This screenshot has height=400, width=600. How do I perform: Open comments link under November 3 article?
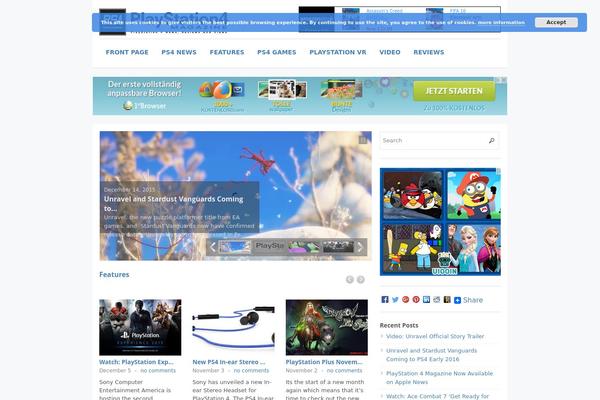[251, 371]
